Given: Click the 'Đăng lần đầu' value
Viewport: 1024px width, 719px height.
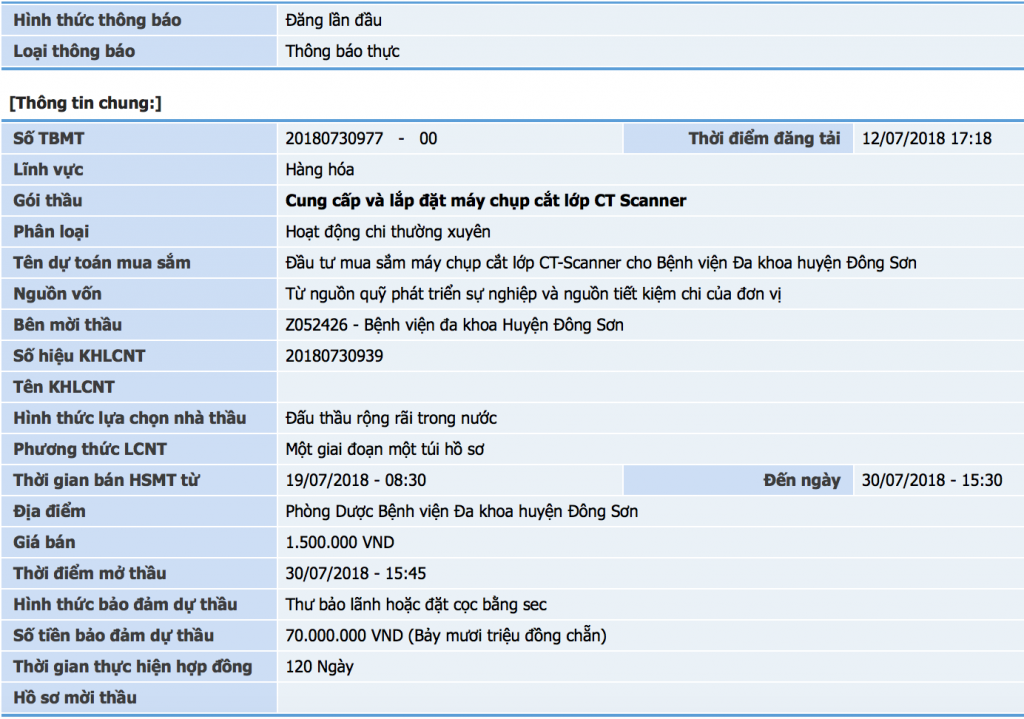Looking at the screenshot, I should (x=333, y=20).
